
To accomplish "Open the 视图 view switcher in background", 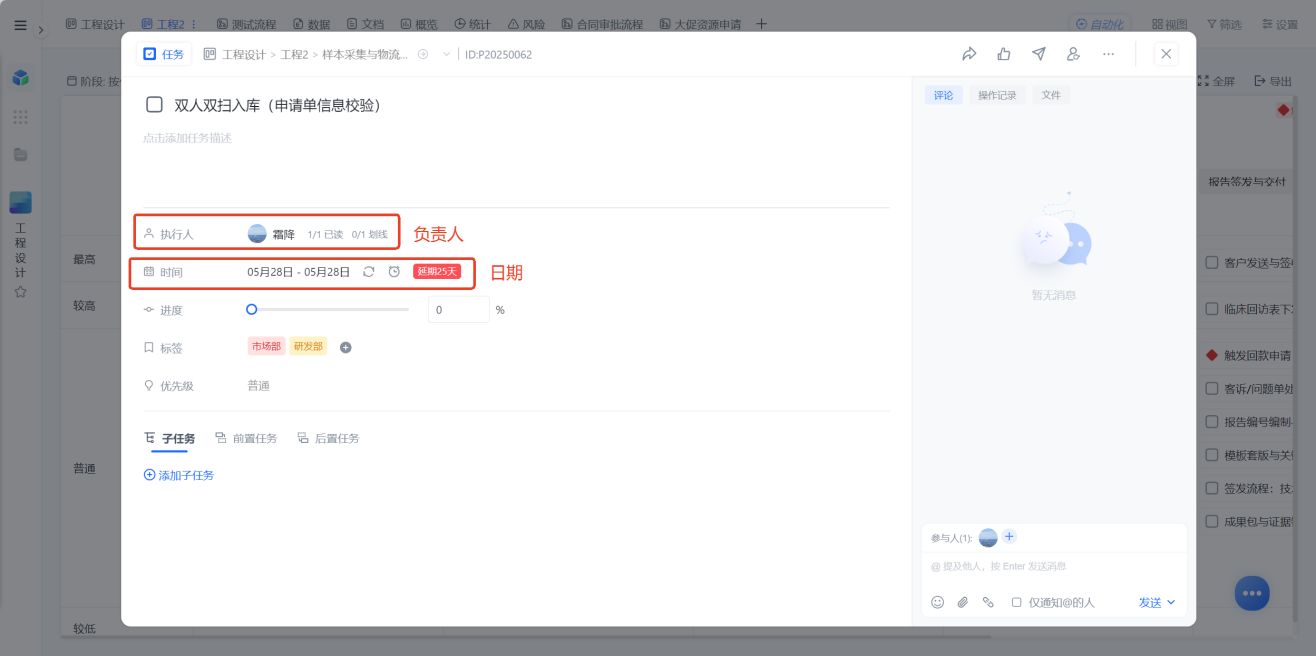I will 1169,24.
